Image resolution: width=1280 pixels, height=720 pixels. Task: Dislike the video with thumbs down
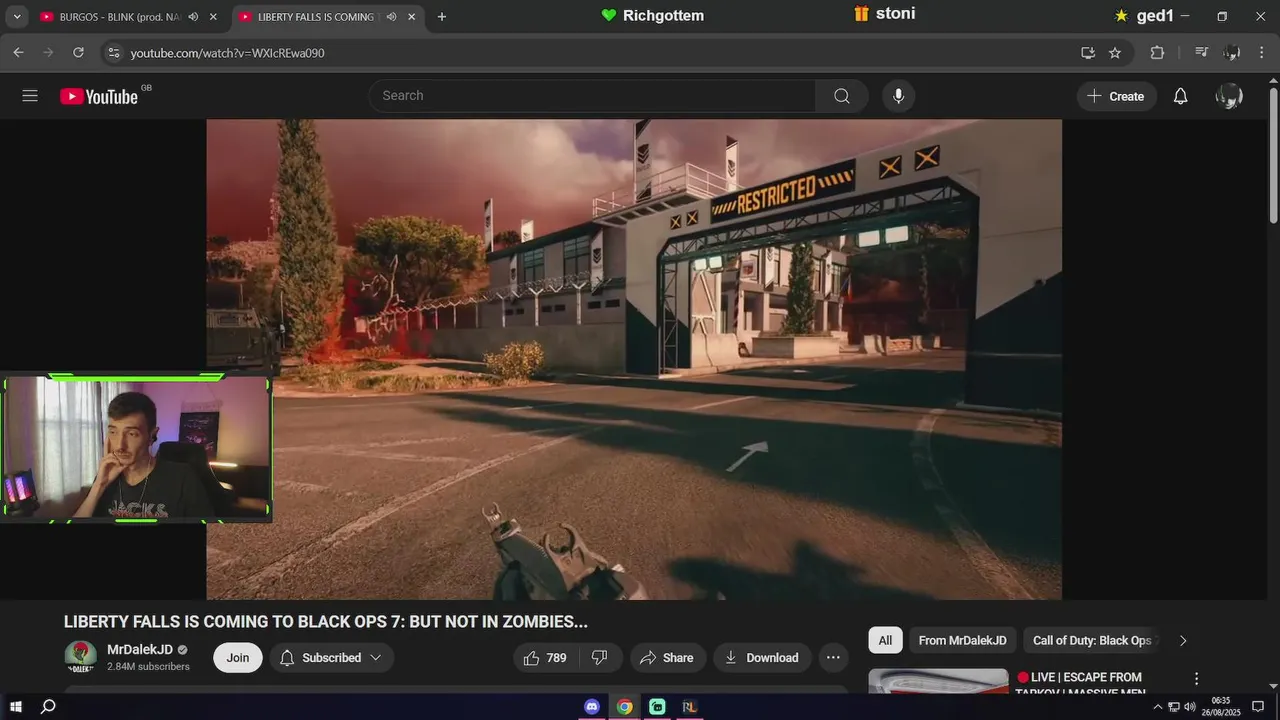point(600,658)
